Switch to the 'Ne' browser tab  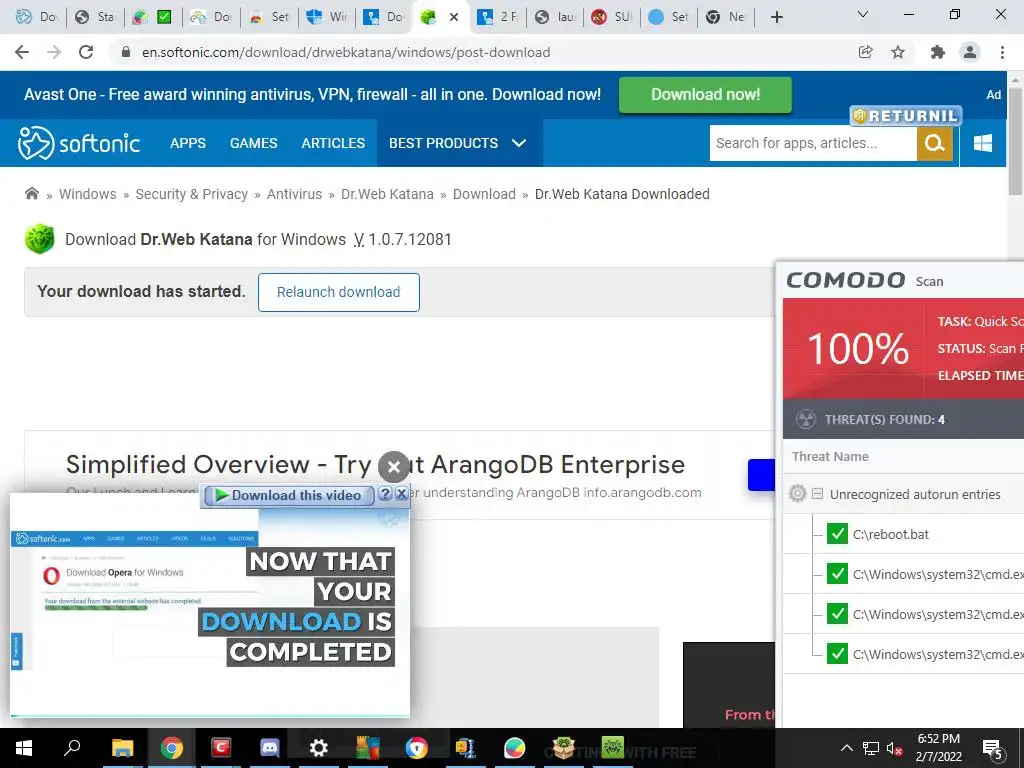(726, 17)
